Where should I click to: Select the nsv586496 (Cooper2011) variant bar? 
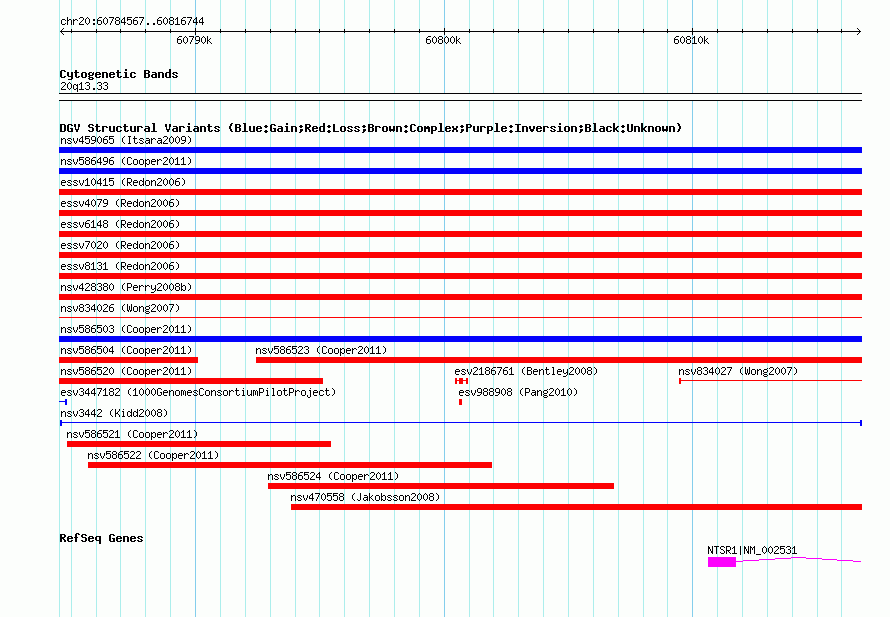point(460,171)
